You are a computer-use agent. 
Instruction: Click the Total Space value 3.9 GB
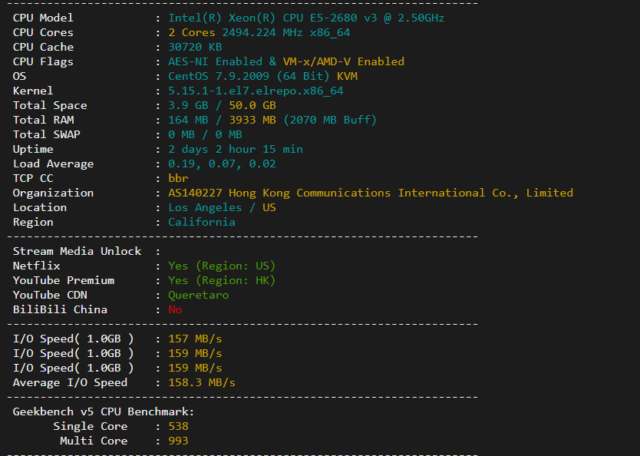[187, 105]
